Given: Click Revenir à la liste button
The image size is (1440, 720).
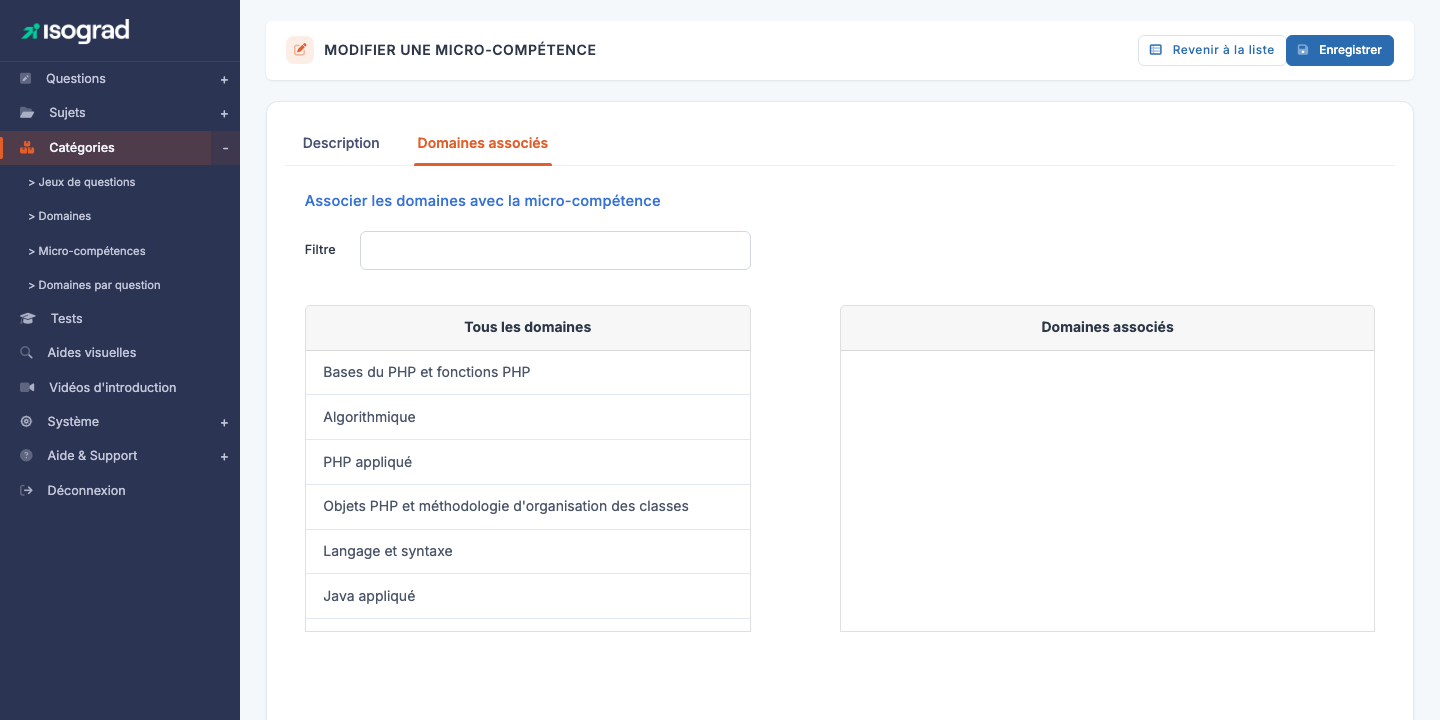Looking at the screenshot, I should pos(1212,50).
